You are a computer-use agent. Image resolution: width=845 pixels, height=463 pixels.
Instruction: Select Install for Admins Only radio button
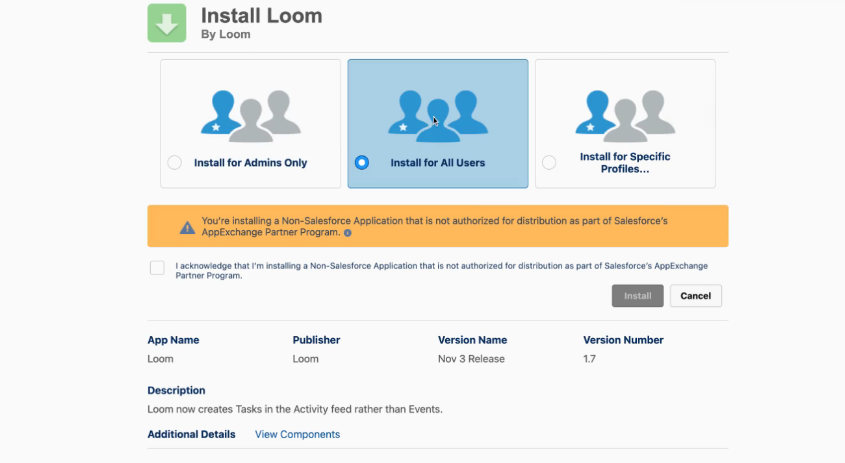[175, 162]
